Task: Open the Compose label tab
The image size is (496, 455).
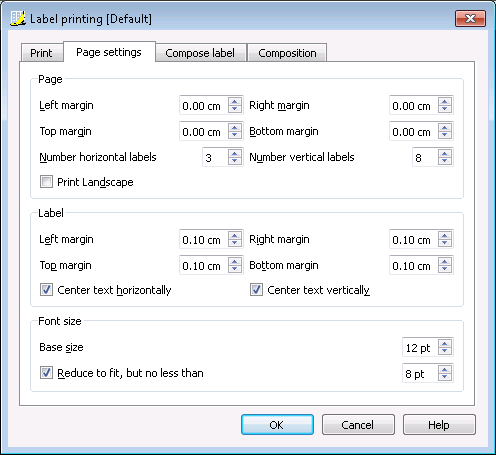Action: pos(200,53)
